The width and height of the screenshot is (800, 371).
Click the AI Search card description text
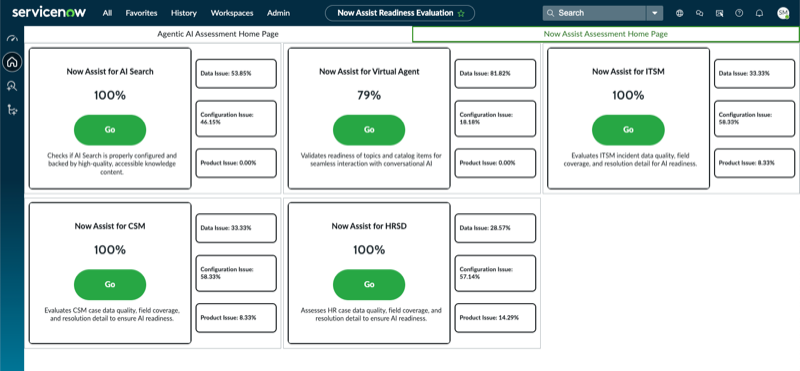112,164
